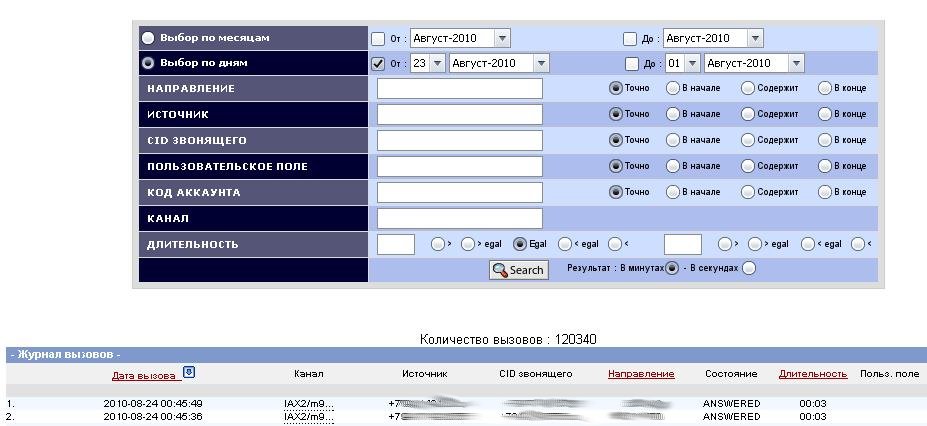This screenshot has height=426, width=927.
Task: Select the first duration 'Egal' radio button
Action: pyautogui.click(x=520, y=244)
